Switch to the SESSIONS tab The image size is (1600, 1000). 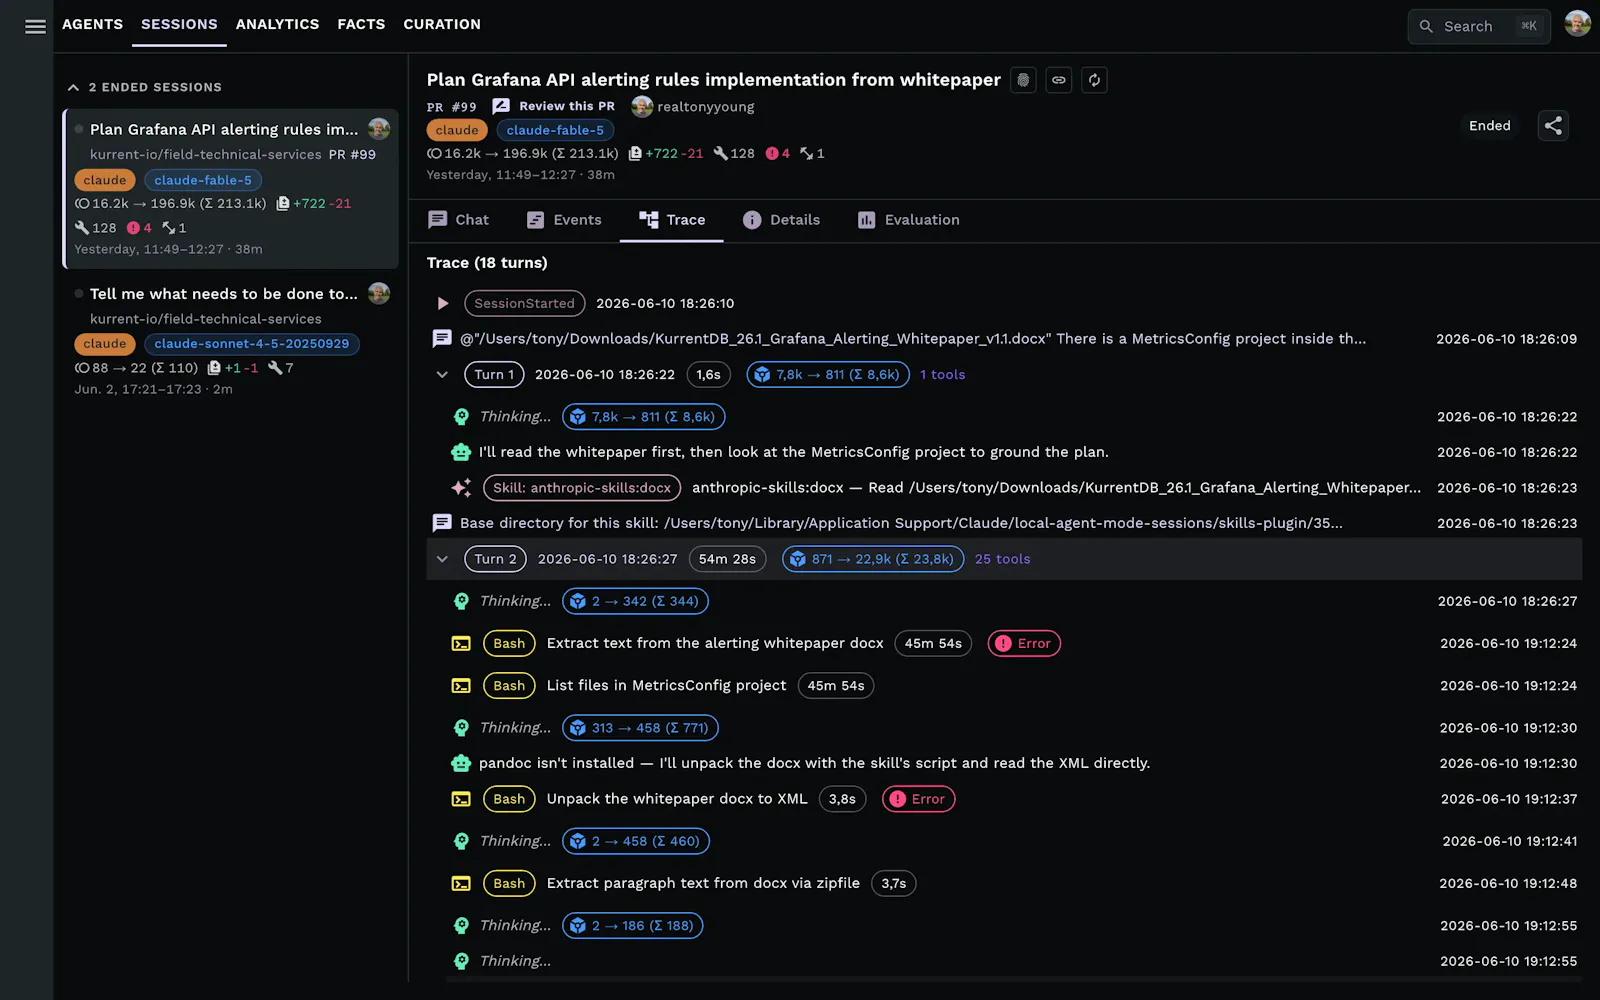179,24
